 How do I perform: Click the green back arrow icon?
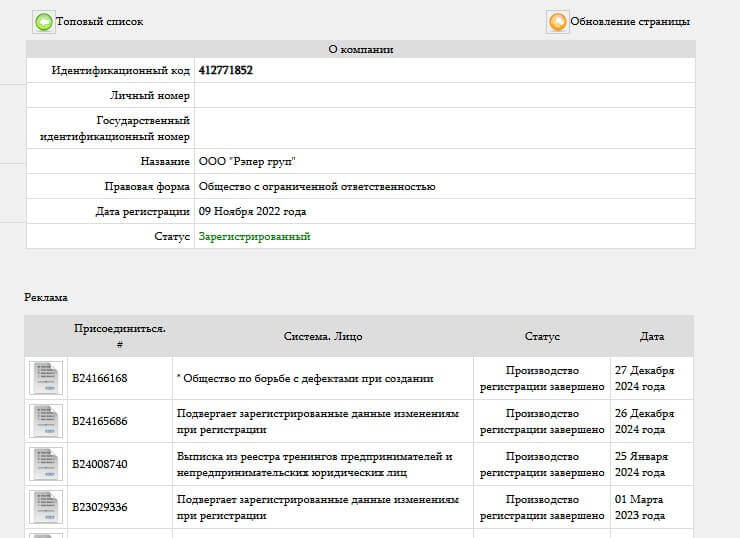[44, 22]
